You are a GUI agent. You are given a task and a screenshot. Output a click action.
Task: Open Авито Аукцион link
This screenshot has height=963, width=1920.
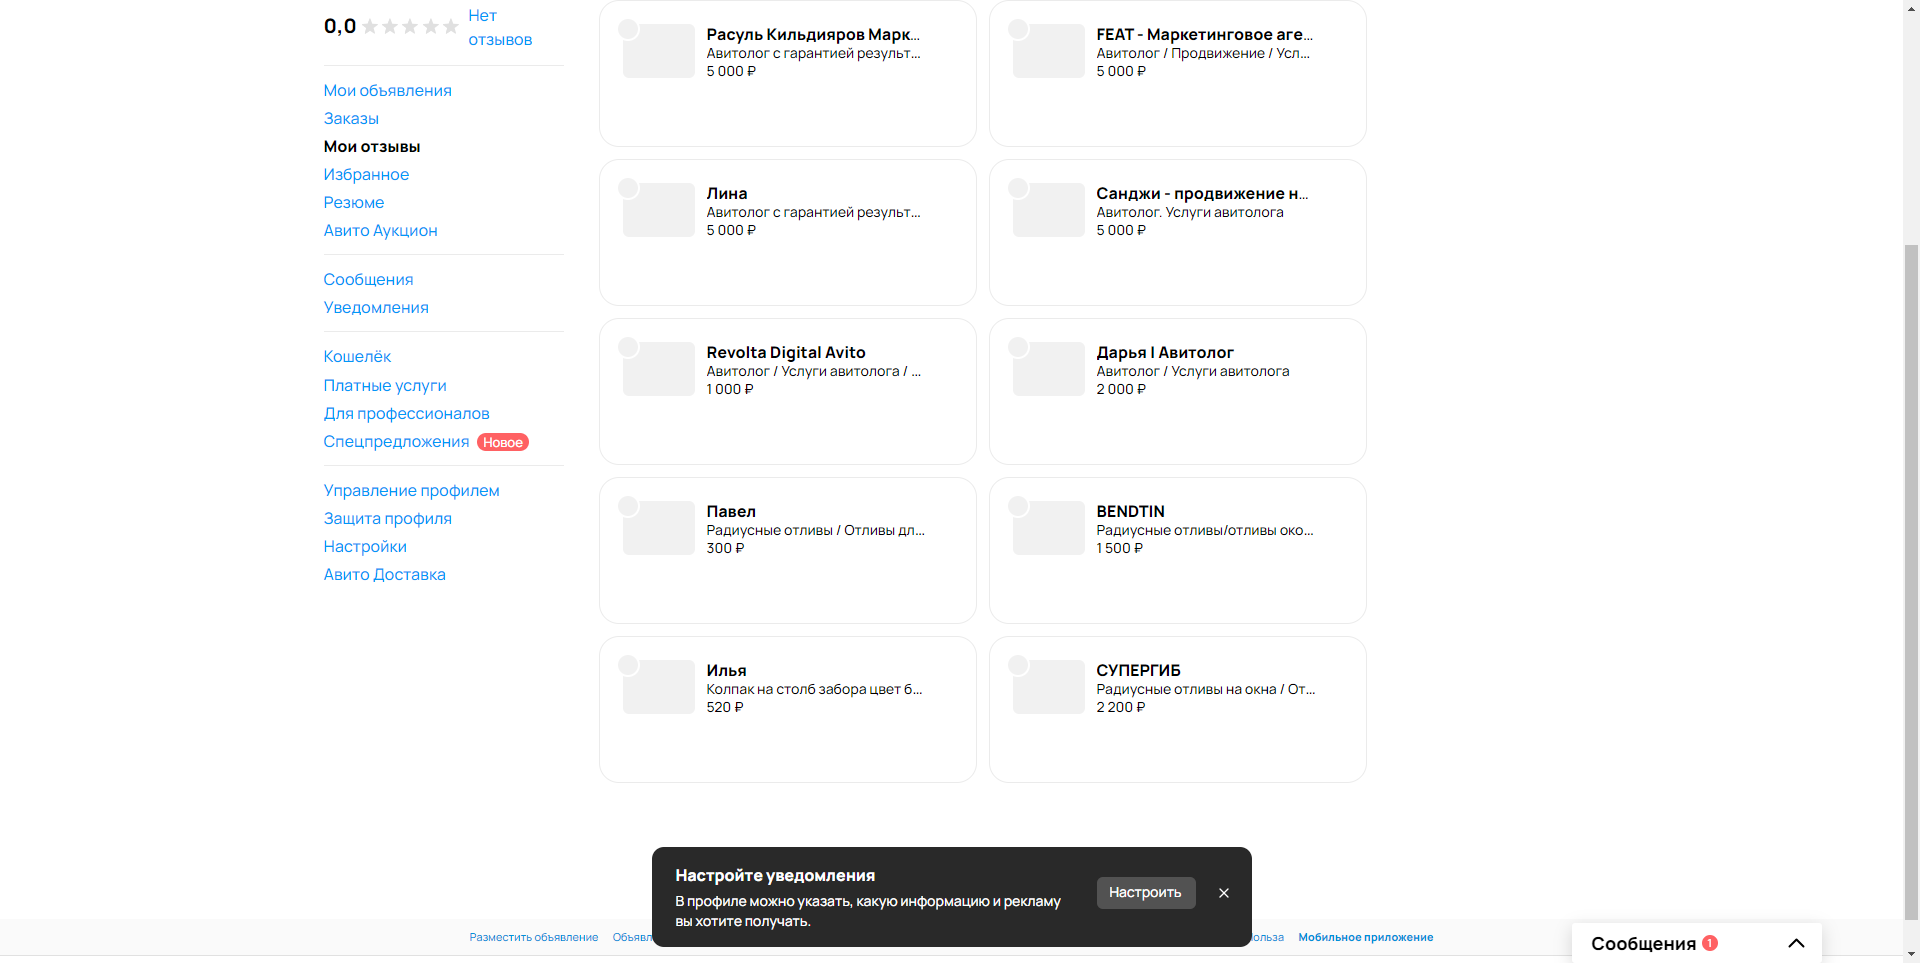[380, 230]
